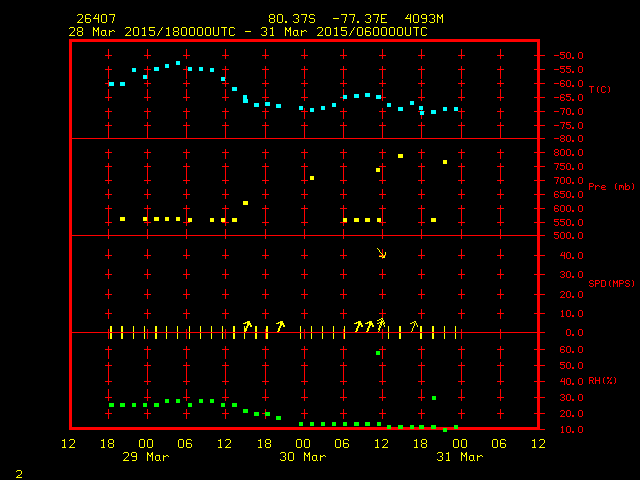Click the 700.0 pressure tick label

pyautogui.click(x=568, y=180)
